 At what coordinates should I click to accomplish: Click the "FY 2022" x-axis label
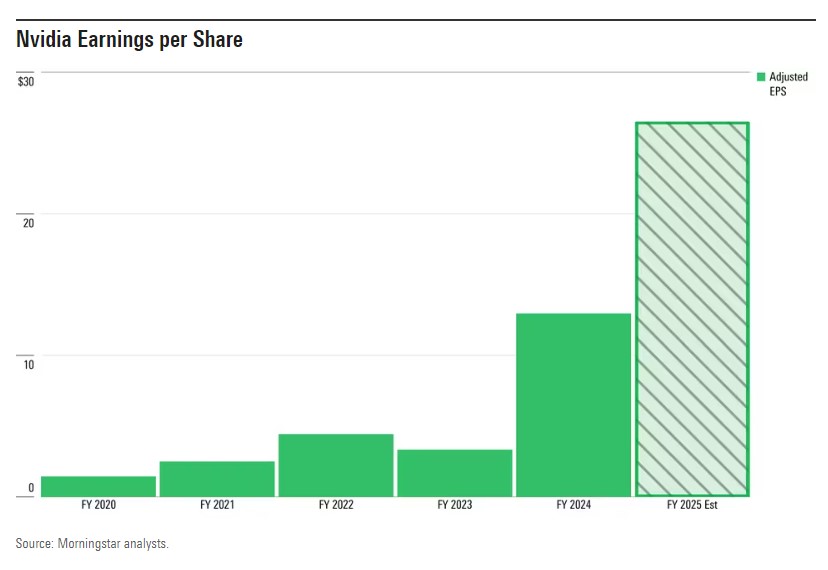click(336, 505)
